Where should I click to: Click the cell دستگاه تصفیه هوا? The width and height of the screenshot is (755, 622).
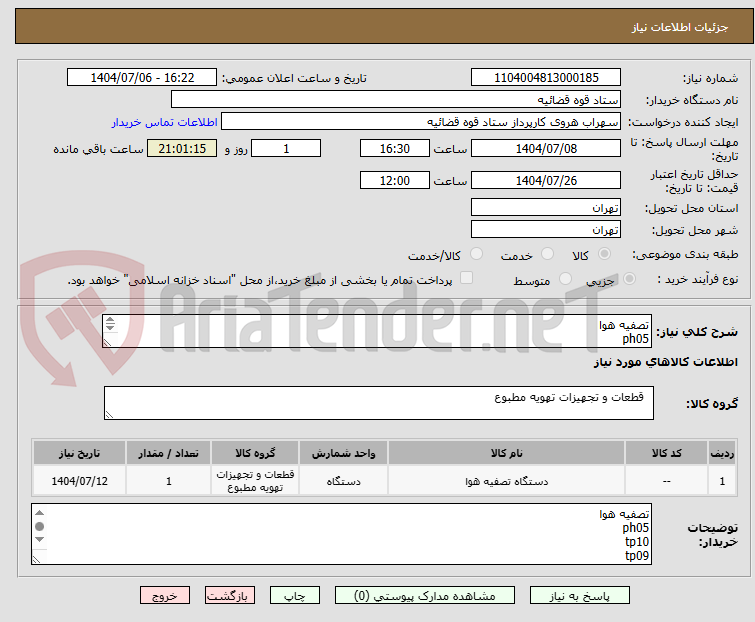[x=507, y=481]
